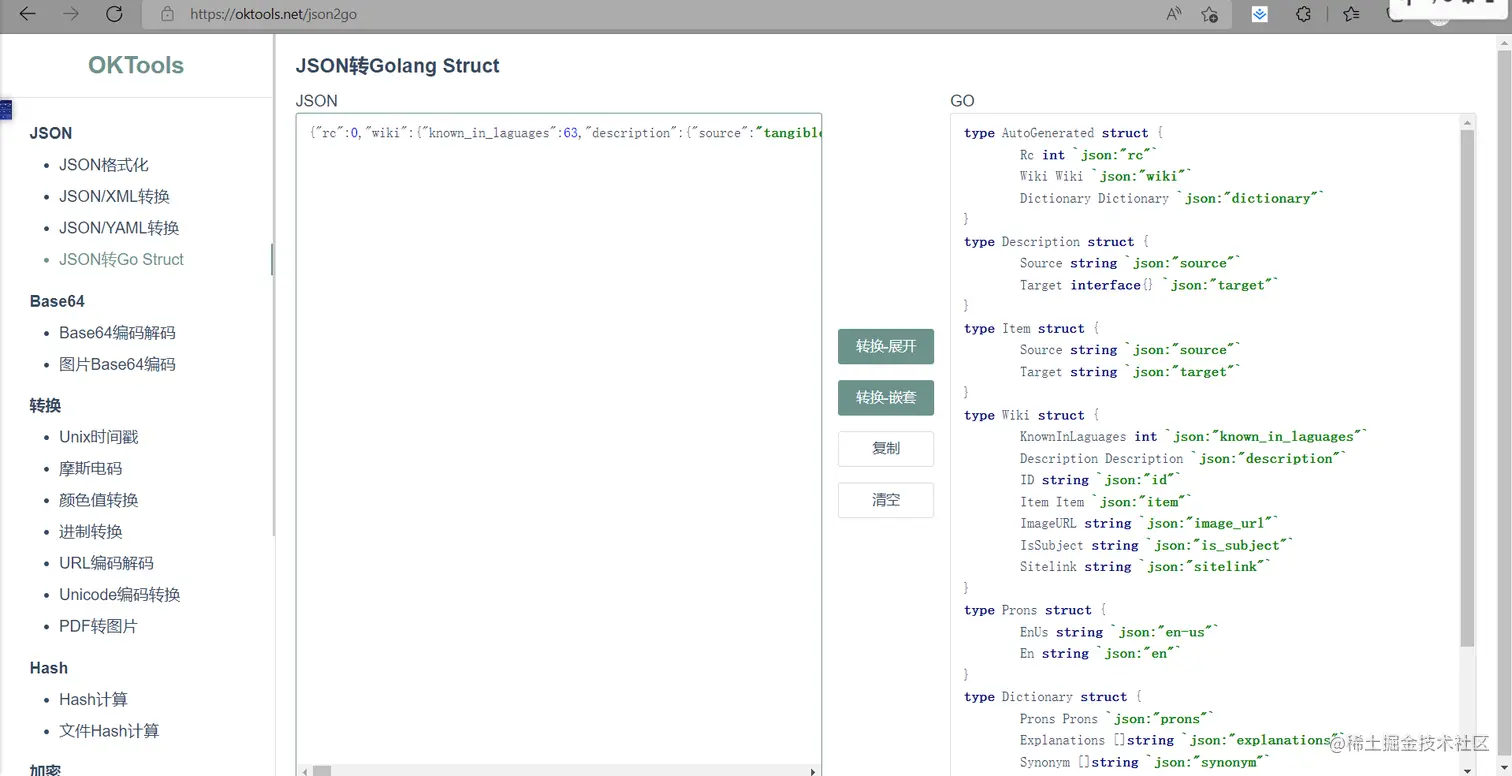Screen dimensions: 1512x776
Task: Click the 转换-展开 convert button
Action: click(886, 346)
